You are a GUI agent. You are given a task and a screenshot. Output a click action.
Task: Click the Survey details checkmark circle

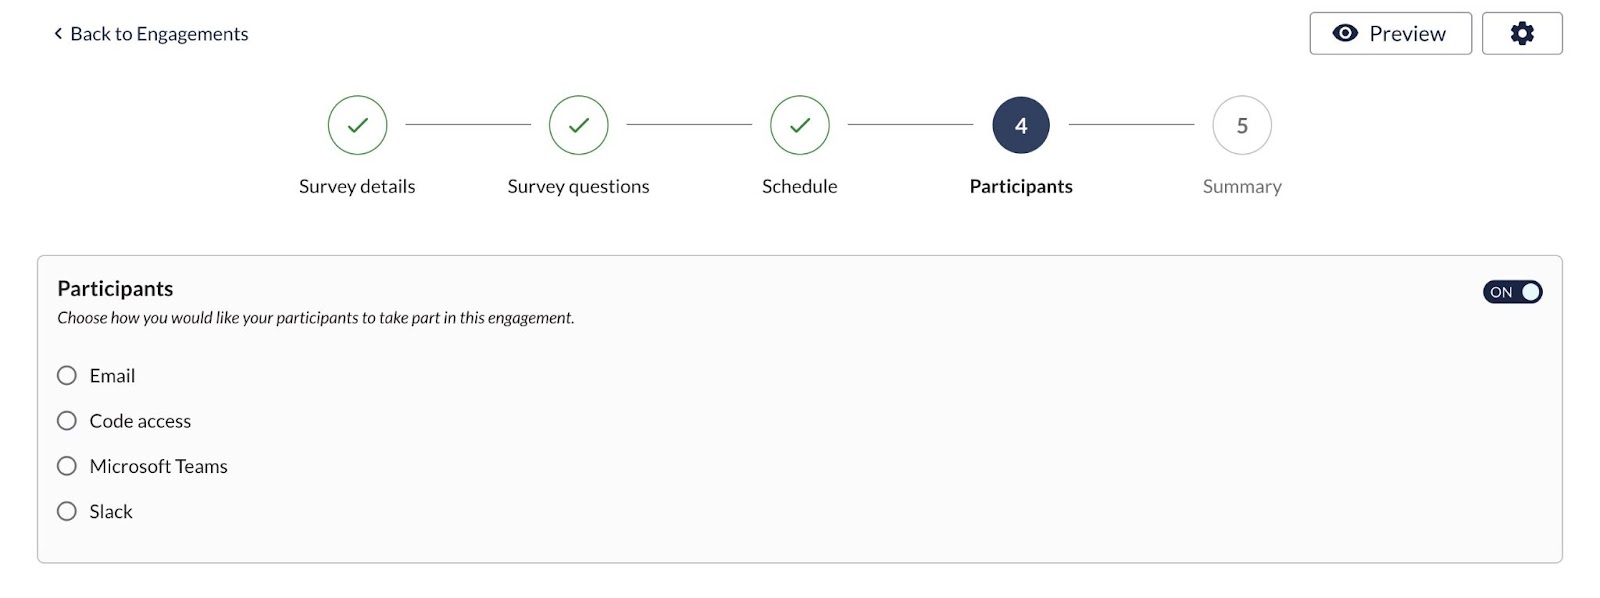(357, 125)
